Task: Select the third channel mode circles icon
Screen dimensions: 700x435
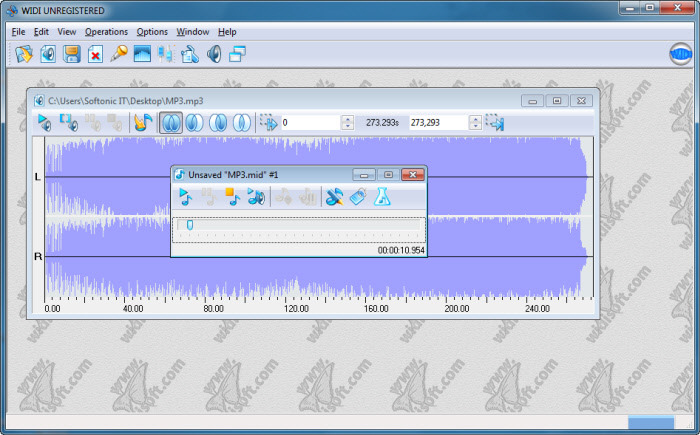Action: coord(218,122)
